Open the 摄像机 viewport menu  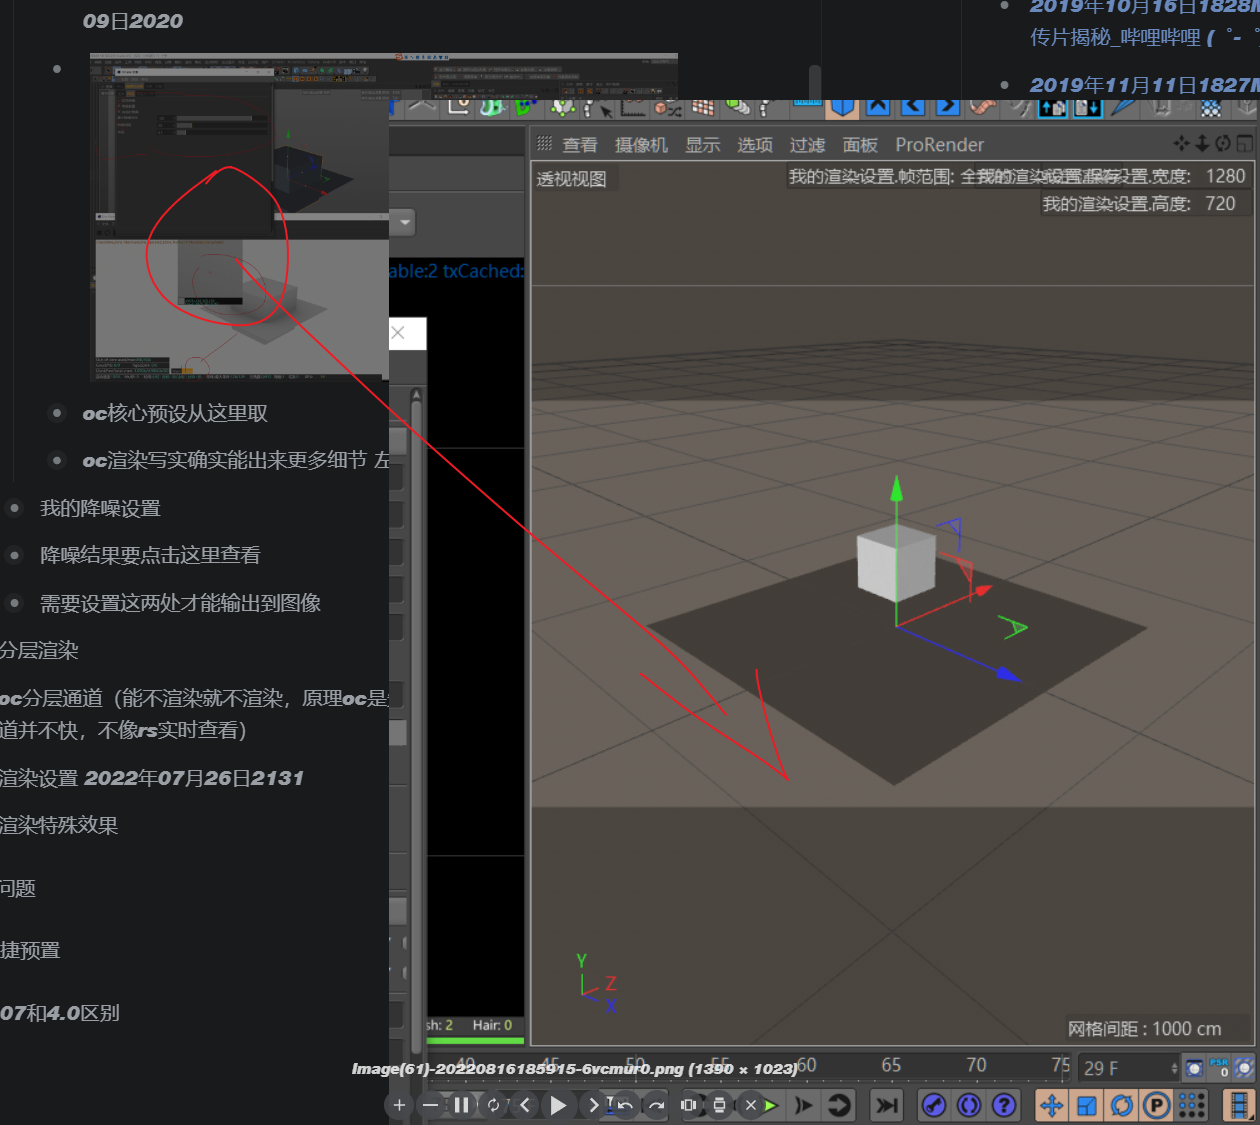[x=641, y=145]
